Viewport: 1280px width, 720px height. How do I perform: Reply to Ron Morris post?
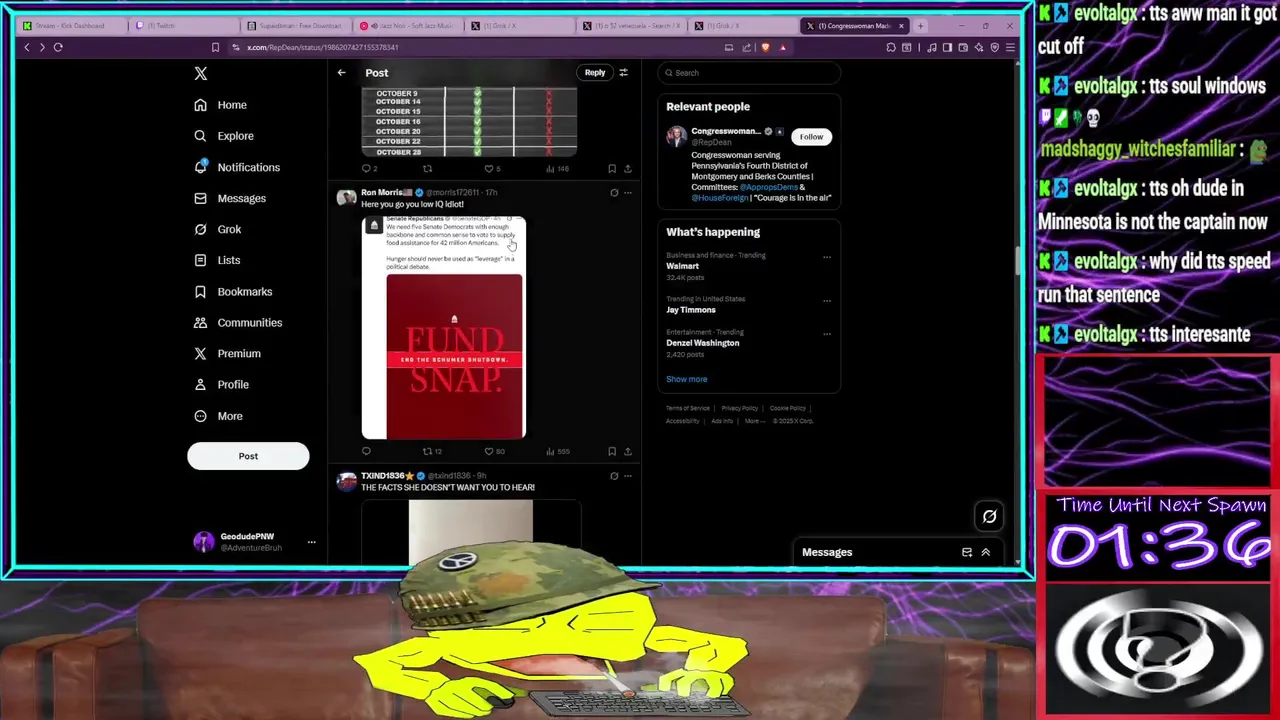366,451
